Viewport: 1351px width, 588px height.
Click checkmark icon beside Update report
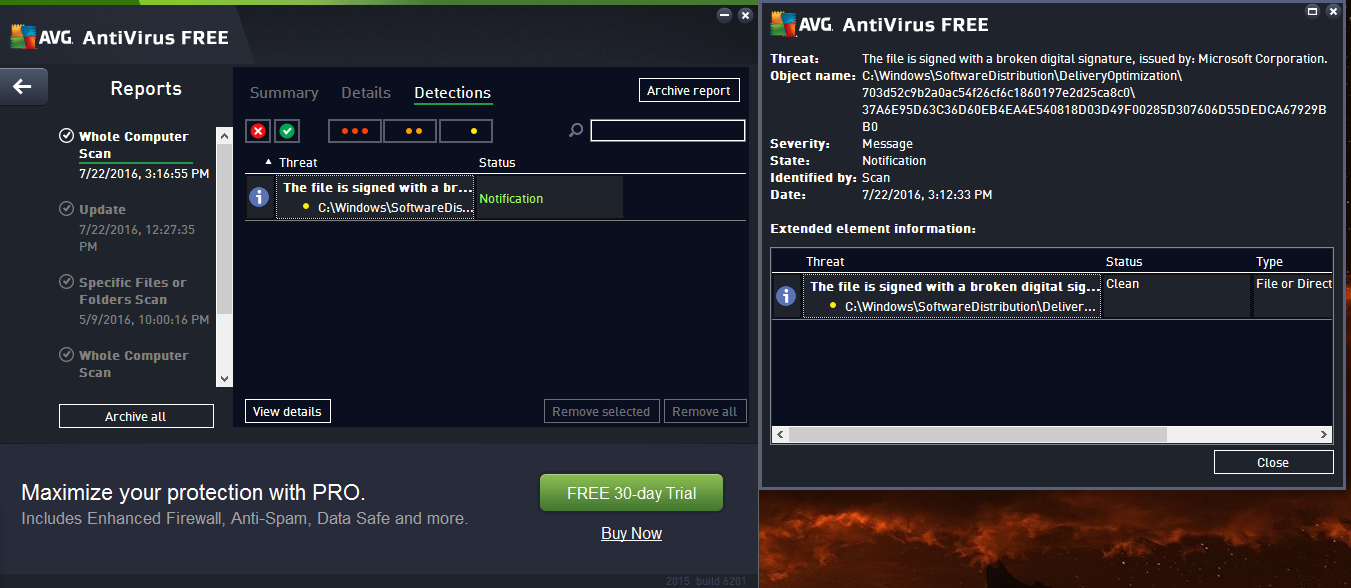coord(67,209)
